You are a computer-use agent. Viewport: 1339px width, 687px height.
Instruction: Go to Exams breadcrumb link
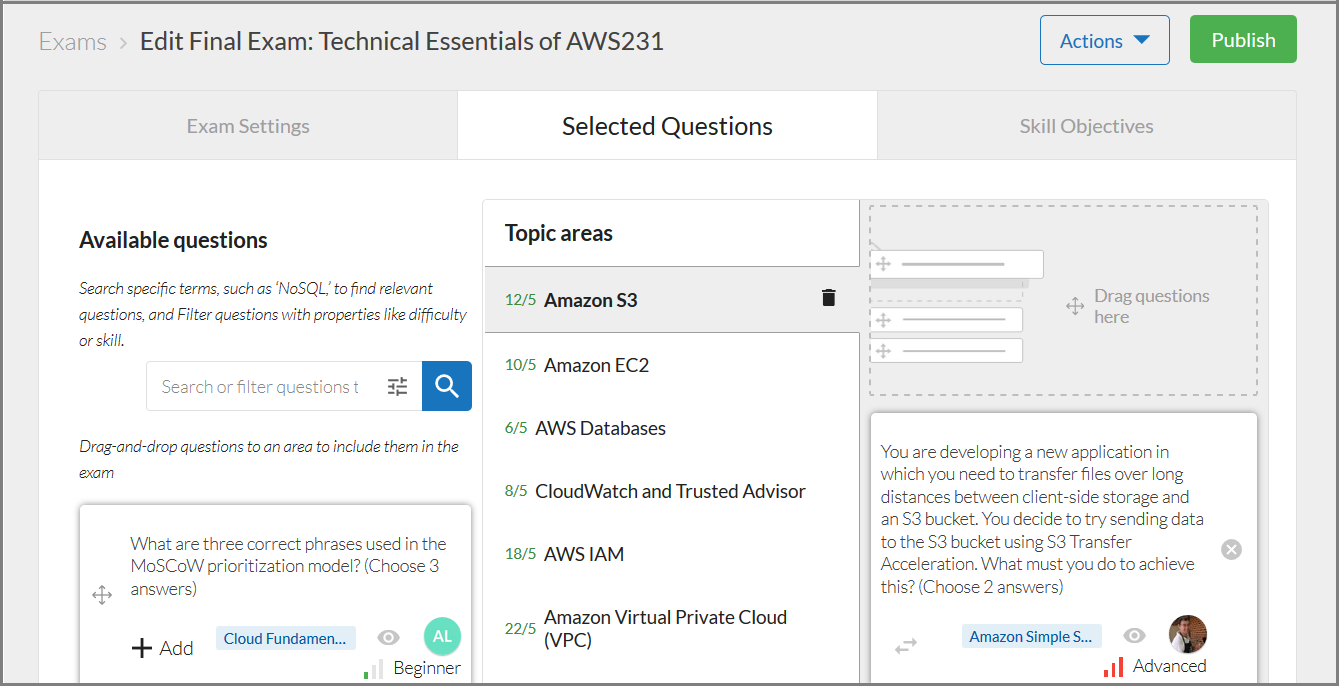(73, 41)
